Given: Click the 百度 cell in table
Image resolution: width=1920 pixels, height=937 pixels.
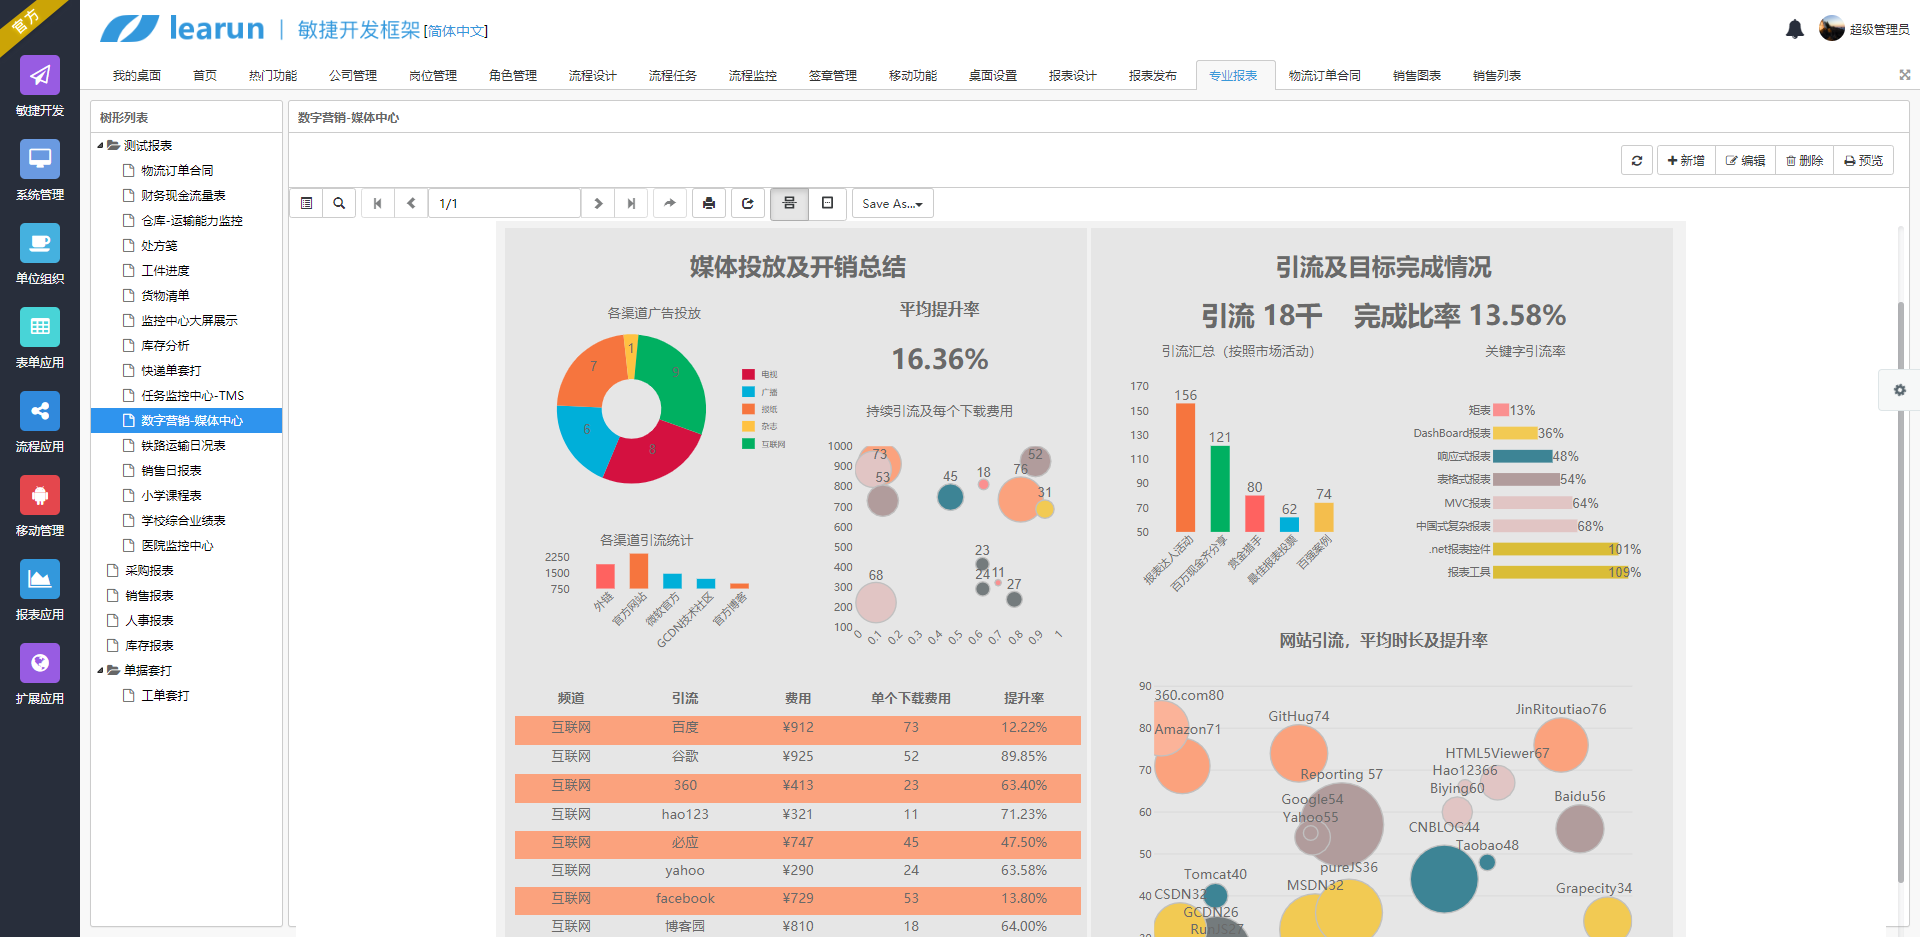Looking at the screenshot, I should coord(685,728).
